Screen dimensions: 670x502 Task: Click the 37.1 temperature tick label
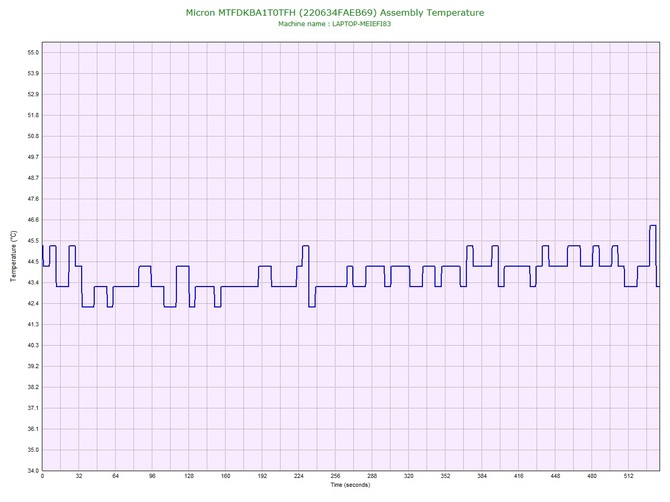coord(33,408)
